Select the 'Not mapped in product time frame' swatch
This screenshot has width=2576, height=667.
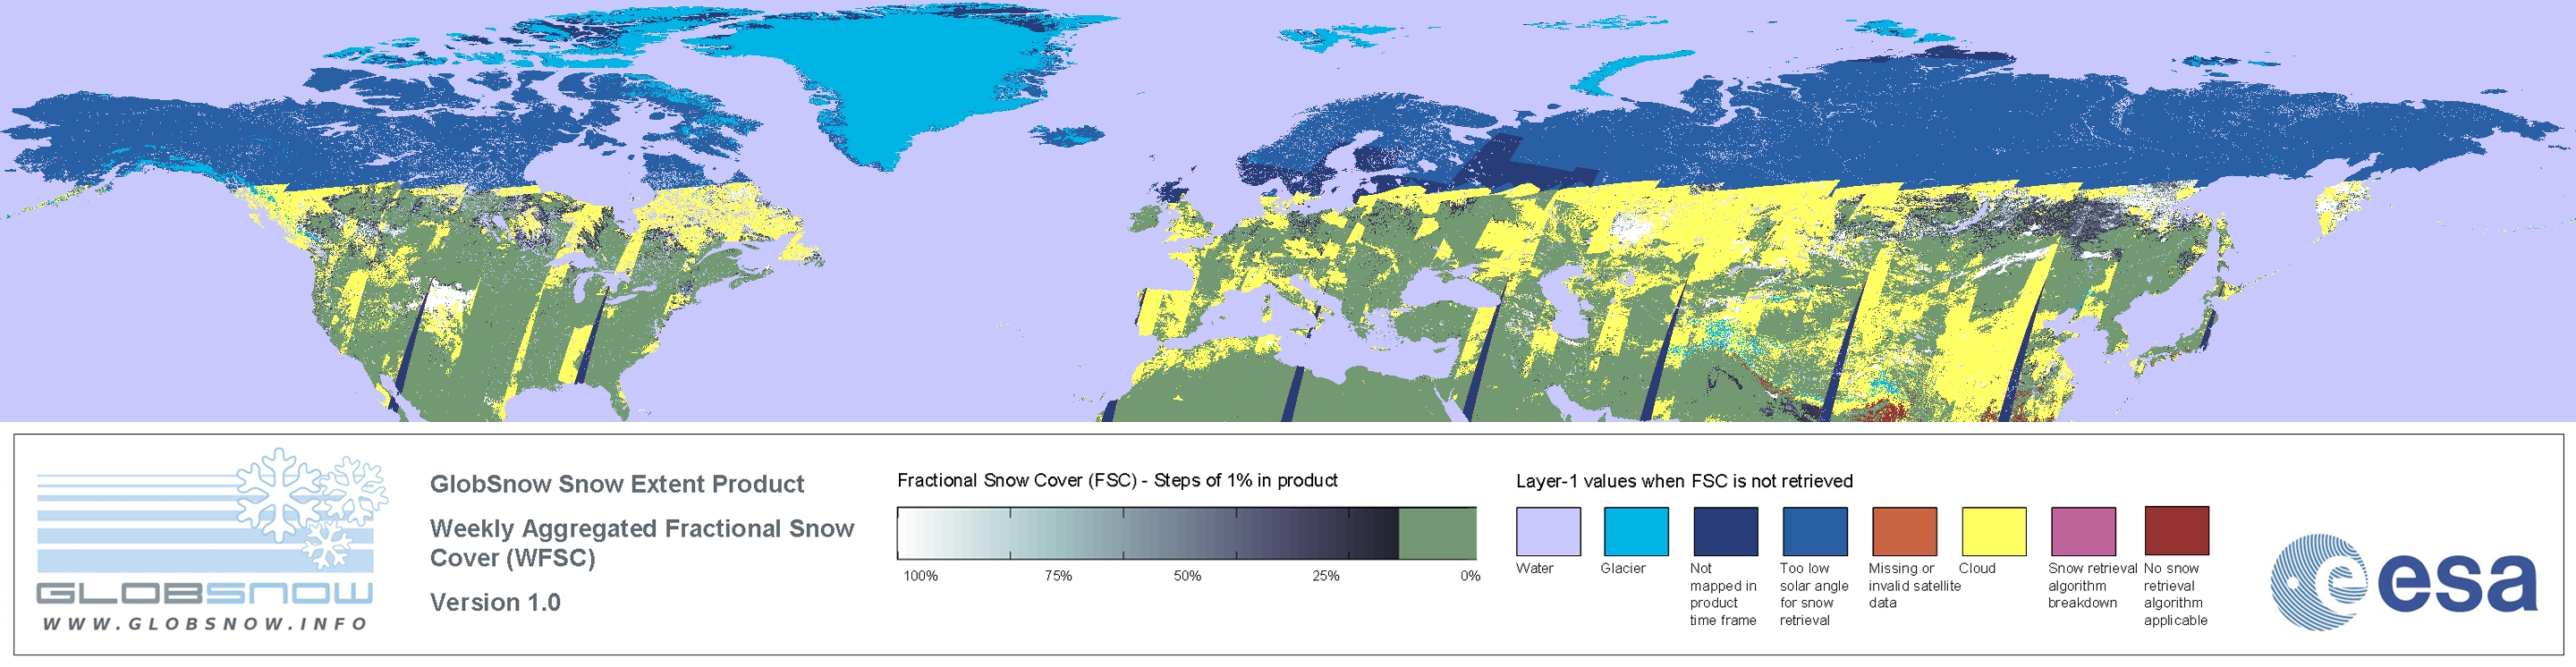tap(1725, 531)
